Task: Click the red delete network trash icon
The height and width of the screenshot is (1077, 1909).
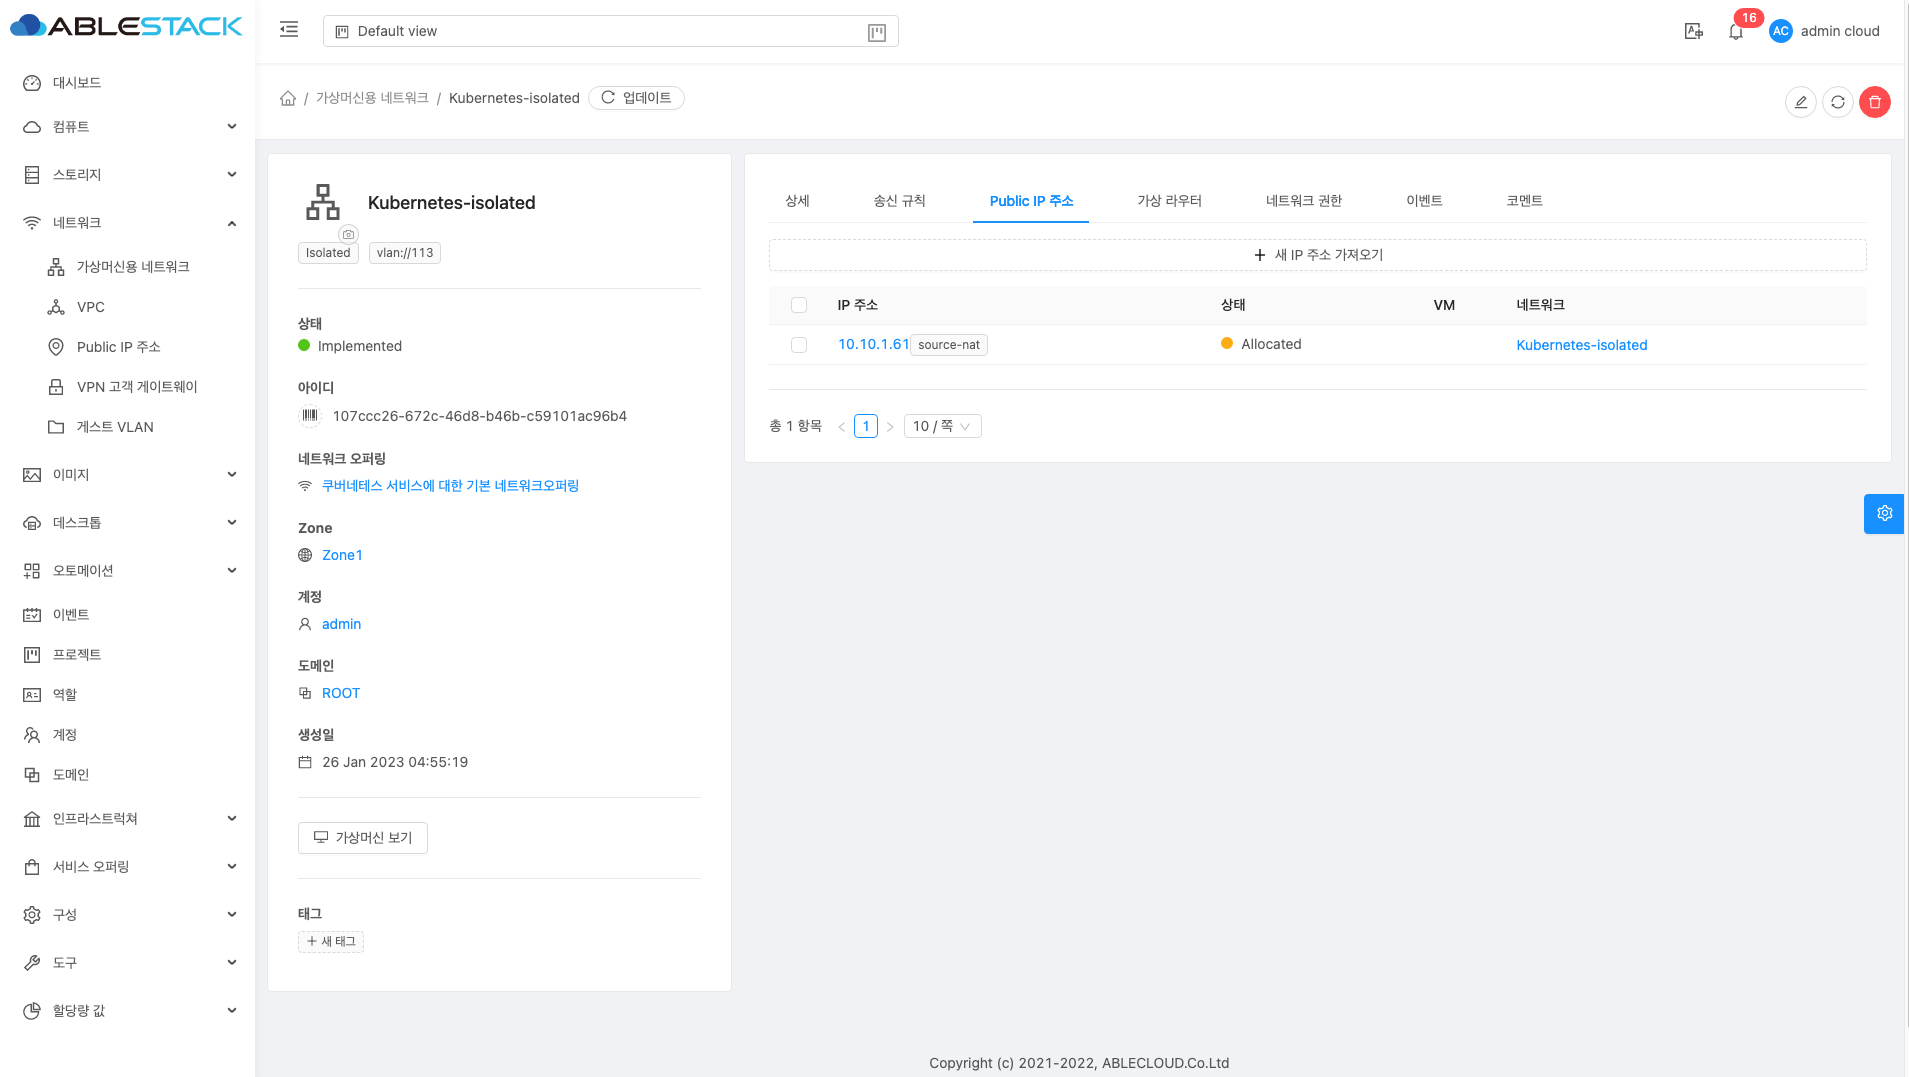Action: point(1874,102)
